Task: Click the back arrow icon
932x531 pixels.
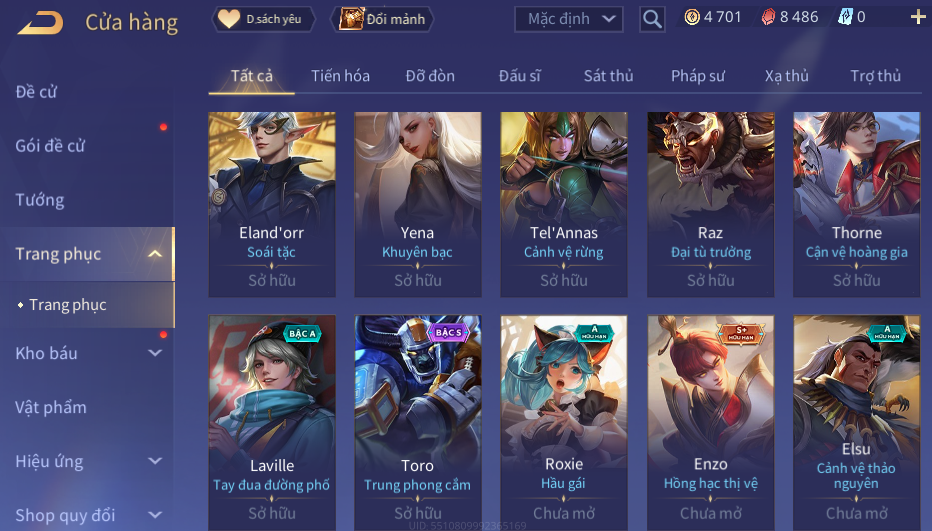Action: pyautogui.click(x=40, y=23)
